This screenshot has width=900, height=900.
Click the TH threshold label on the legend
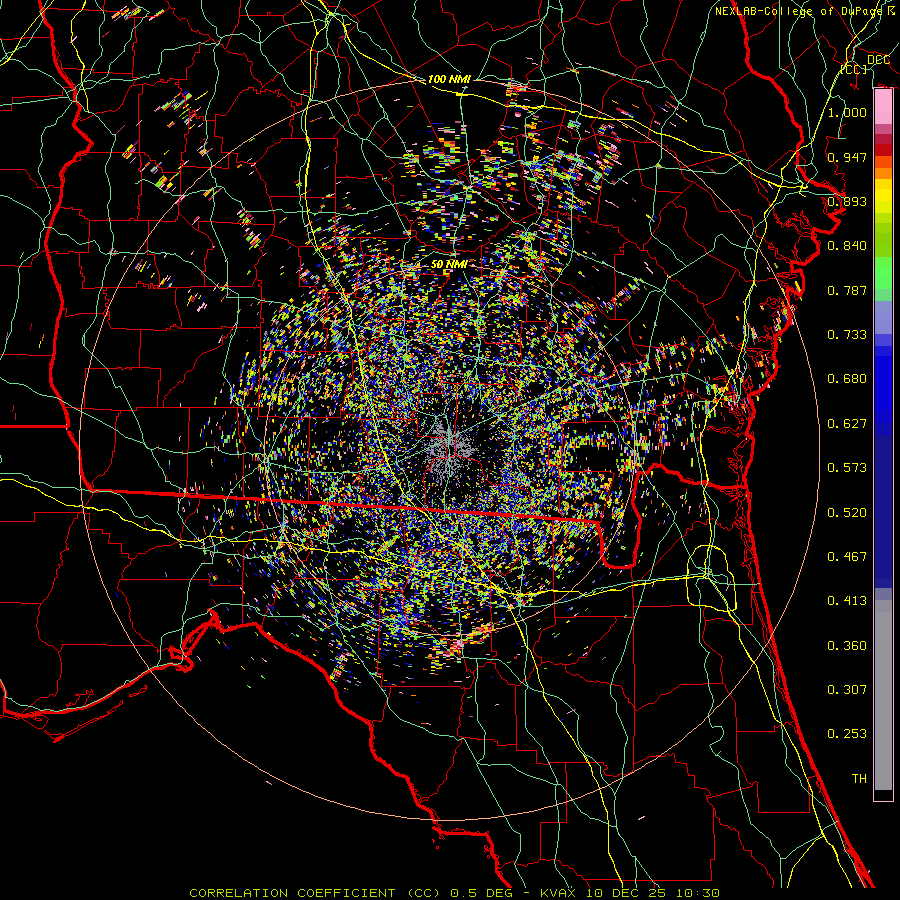[x=859, y=779]
